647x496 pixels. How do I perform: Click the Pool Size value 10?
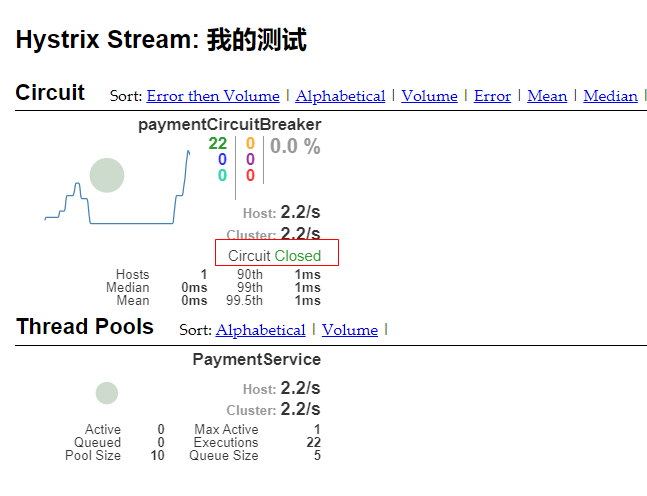158,456
